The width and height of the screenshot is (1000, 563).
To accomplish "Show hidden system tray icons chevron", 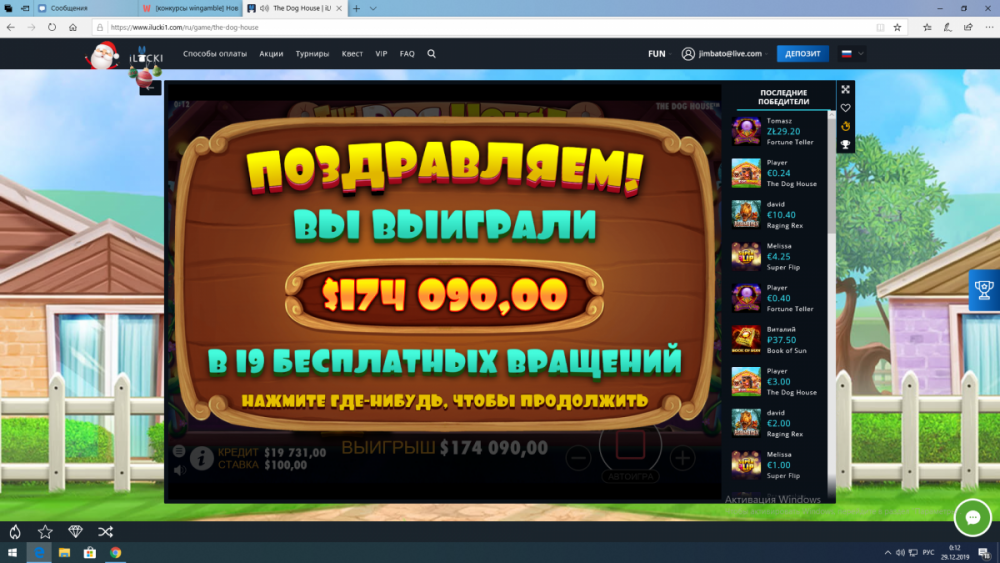I will (888, 553).
